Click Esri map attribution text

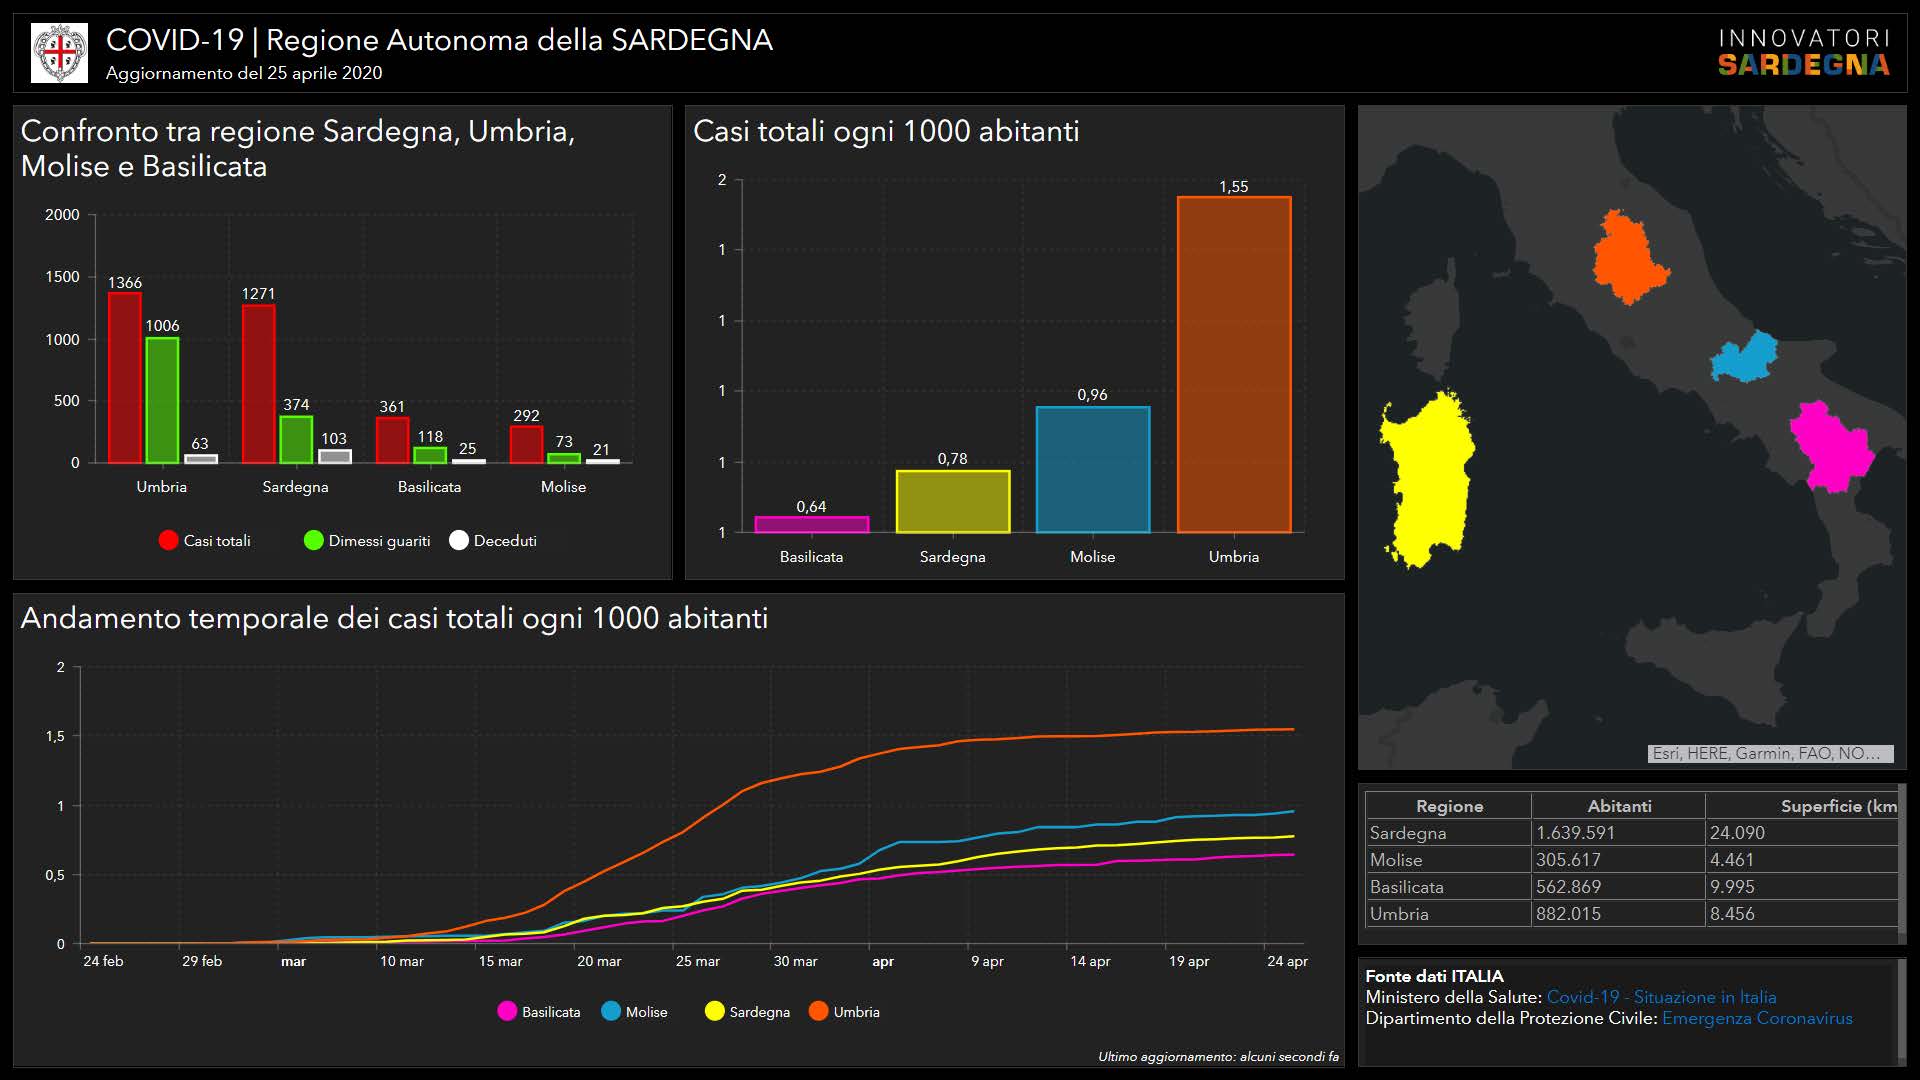[1769, 753]
